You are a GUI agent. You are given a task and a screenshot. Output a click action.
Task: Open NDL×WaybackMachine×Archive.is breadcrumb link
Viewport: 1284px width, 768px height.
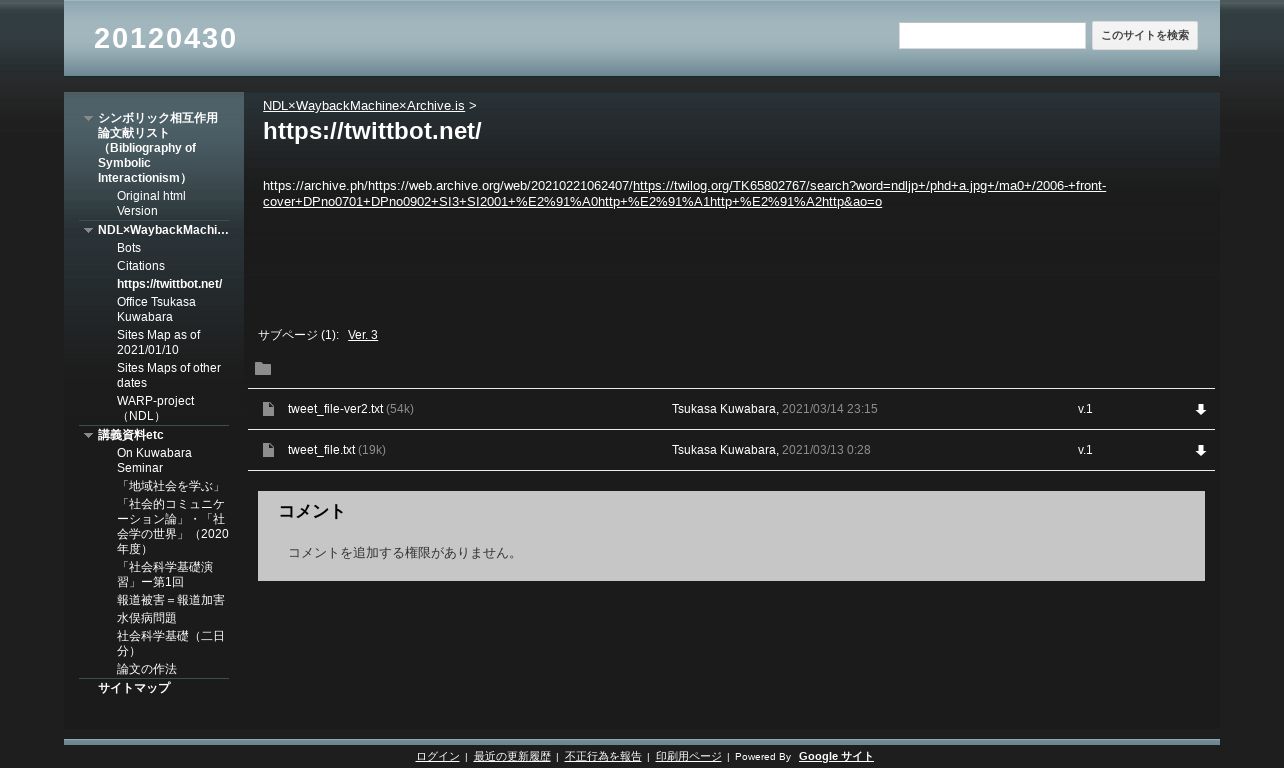(x=364, y=105)
